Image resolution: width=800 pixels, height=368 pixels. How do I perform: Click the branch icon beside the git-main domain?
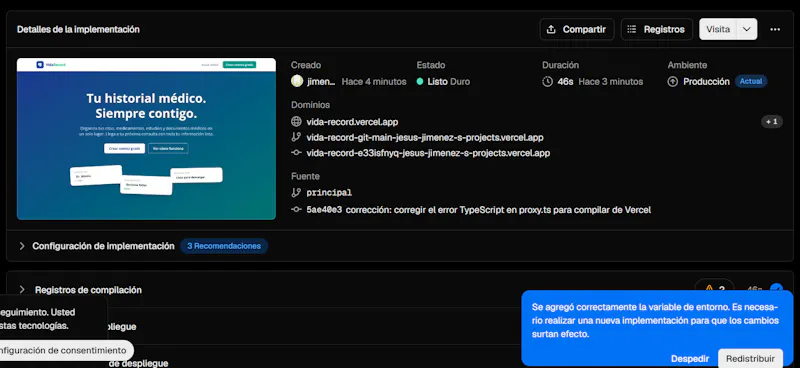tap(296, 137)
